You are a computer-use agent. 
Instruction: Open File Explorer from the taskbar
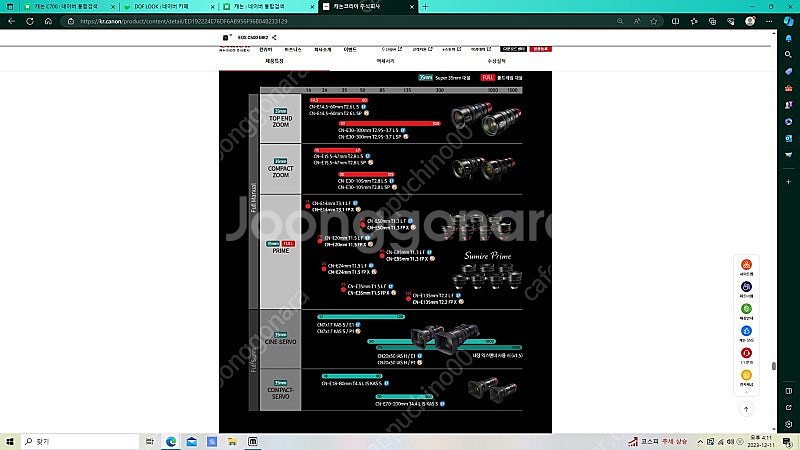tap(232, 441)
